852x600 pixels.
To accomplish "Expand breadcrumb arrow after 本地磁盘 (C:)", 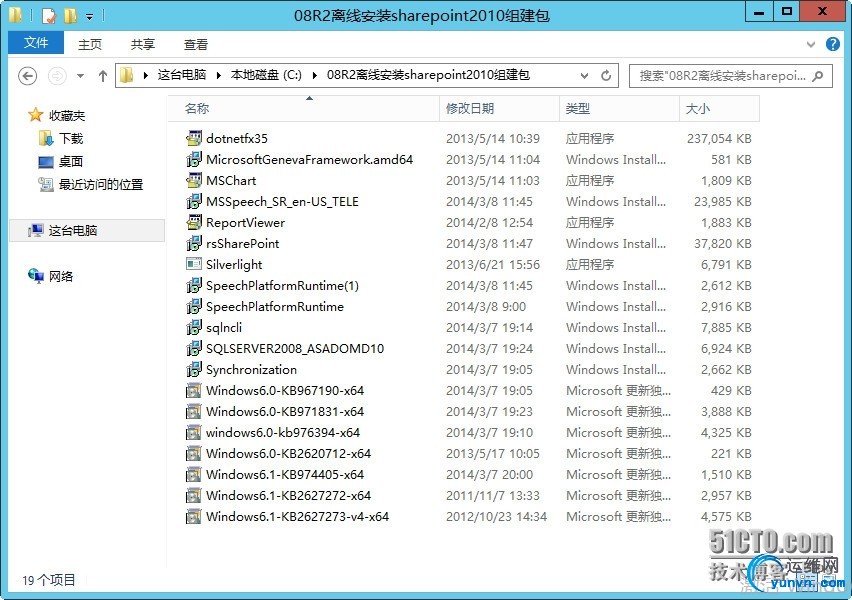I will (x=315, y=76).
